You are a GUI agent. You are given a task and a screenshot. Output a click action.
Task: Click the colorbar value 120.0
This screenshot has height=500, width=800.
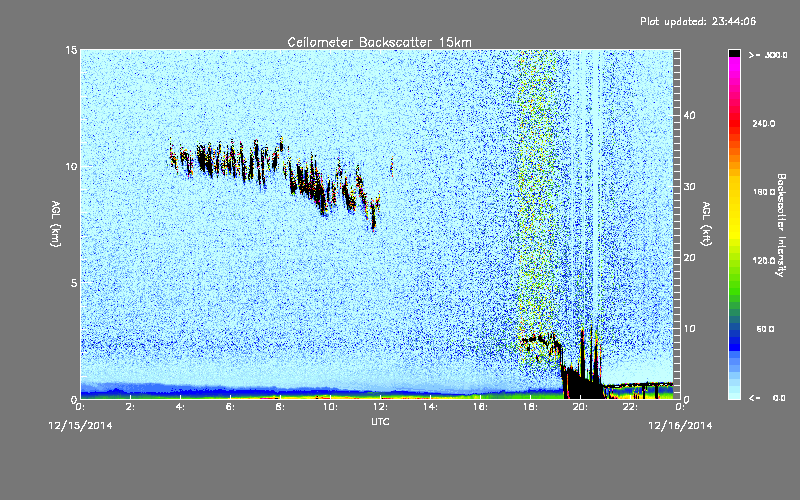click(763, 261)
